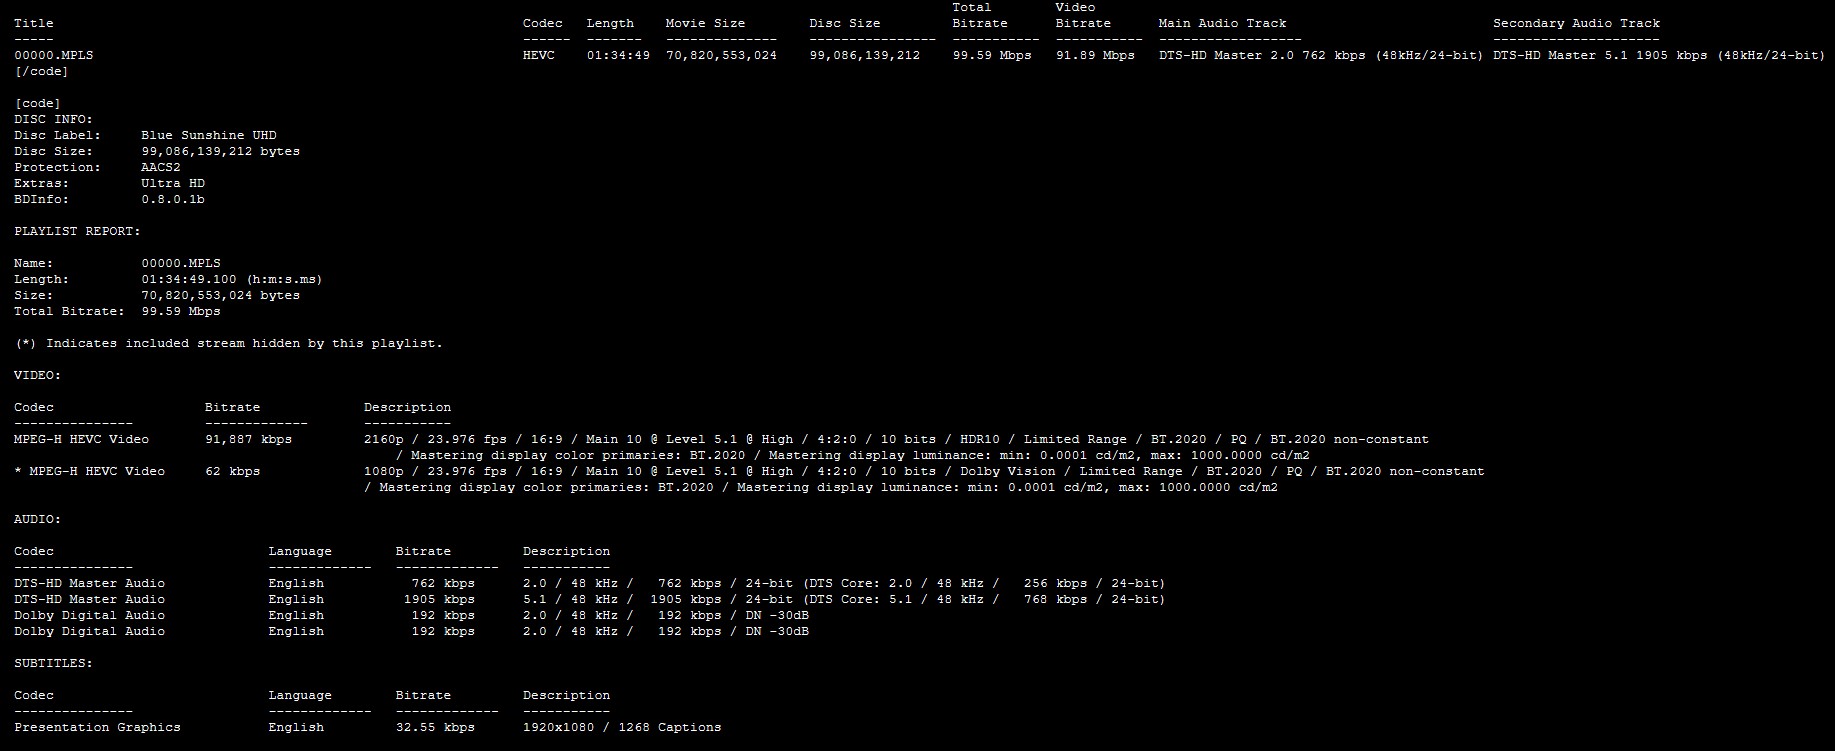The width and height of the screenshot is (1835, 751).
Task: Click the "Title" column header
Action: pyautogui.click(x=34, y=23)
